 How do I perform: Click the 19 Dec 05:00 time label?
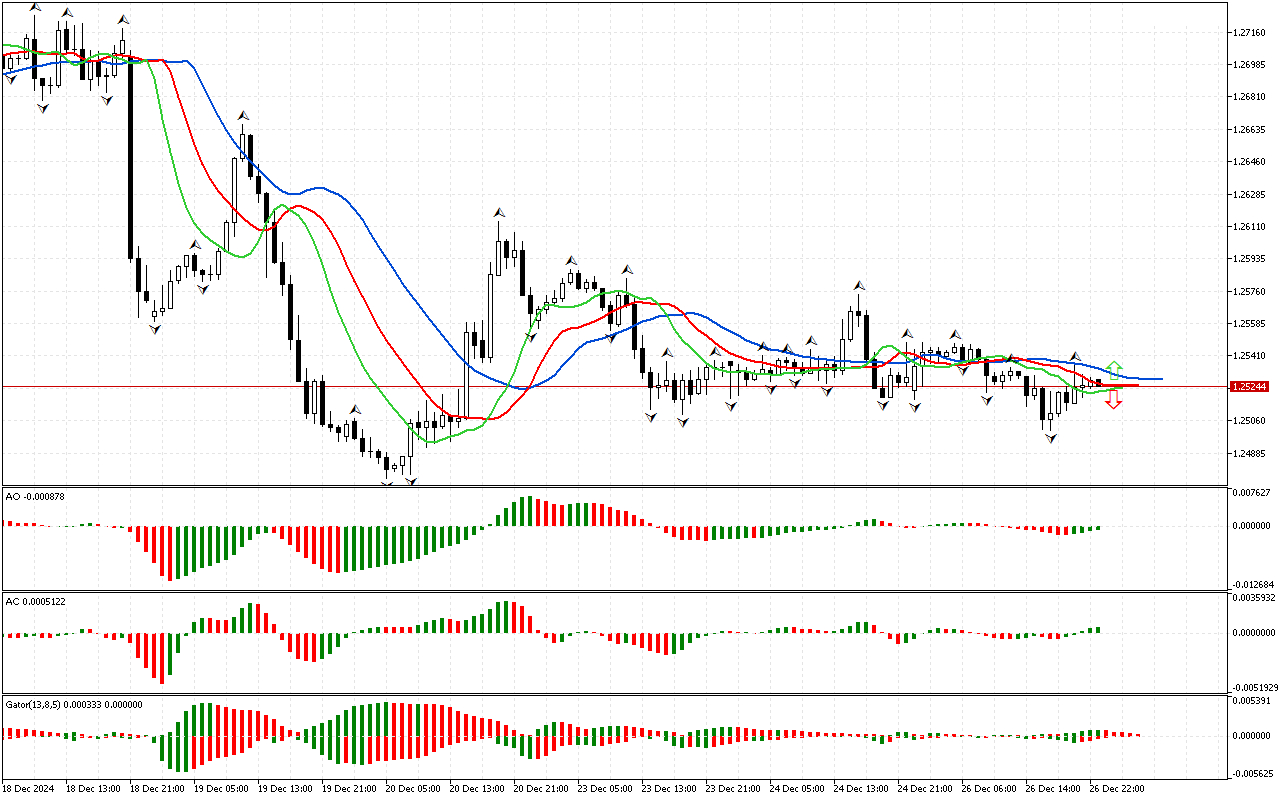tap(222, 789)
